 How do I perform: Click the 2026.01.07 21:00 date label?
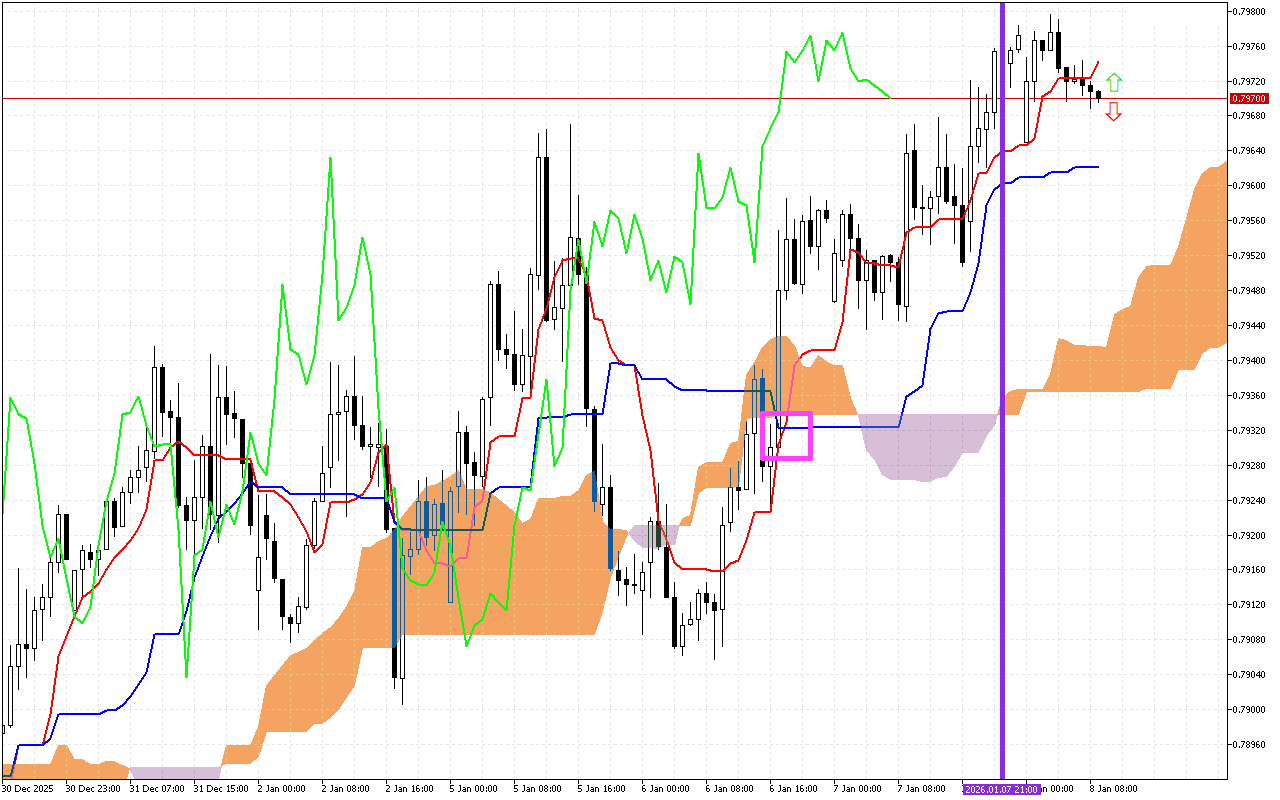coord(1002,789)
